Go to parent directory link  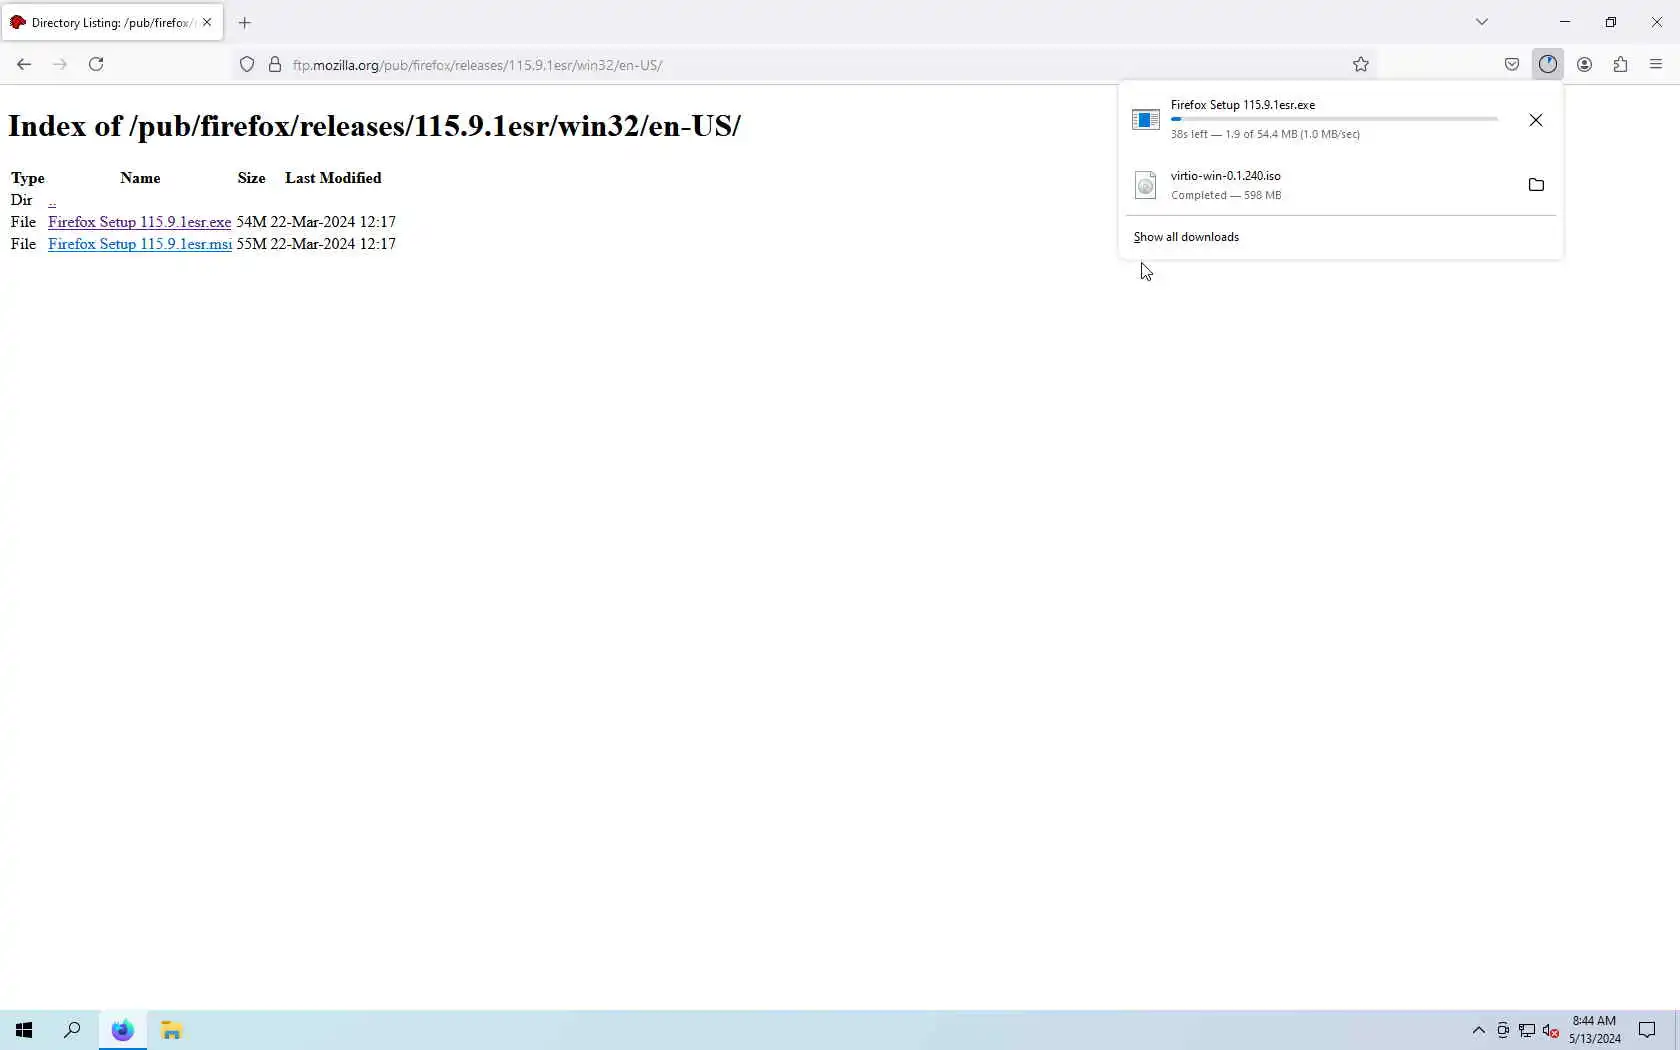(52, 200)
